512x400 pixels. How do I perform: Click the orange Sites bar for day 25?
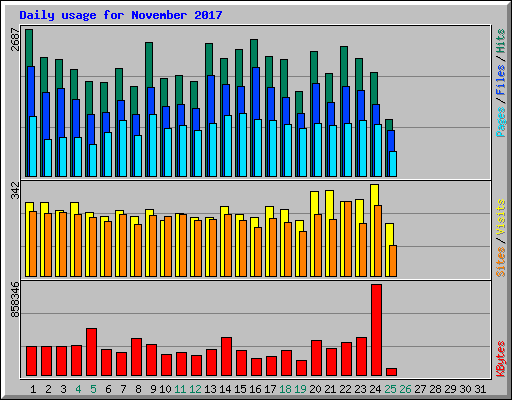click(393, 261)
